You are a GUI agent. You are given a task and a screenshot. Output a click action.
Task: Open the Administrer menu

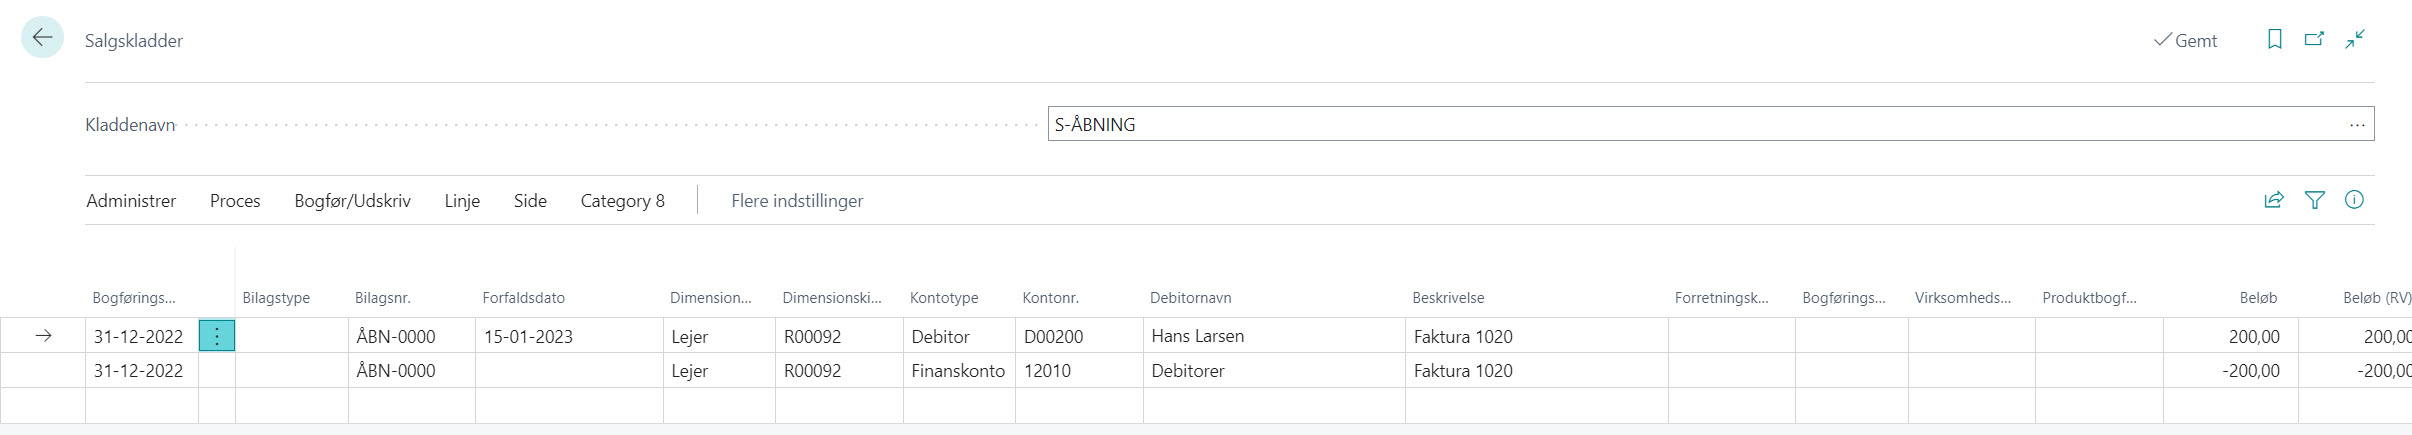[131, 201]
